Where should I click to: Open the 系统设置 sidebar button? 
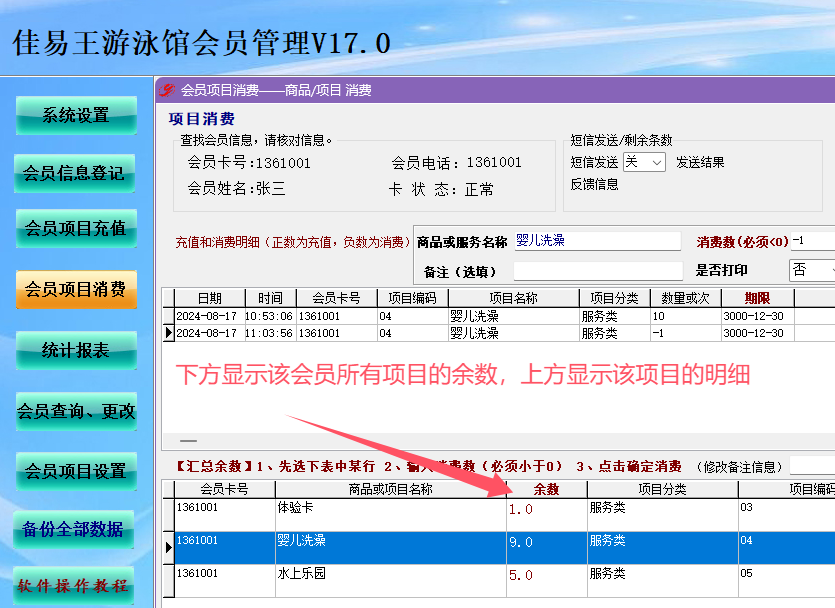point(76,115)
